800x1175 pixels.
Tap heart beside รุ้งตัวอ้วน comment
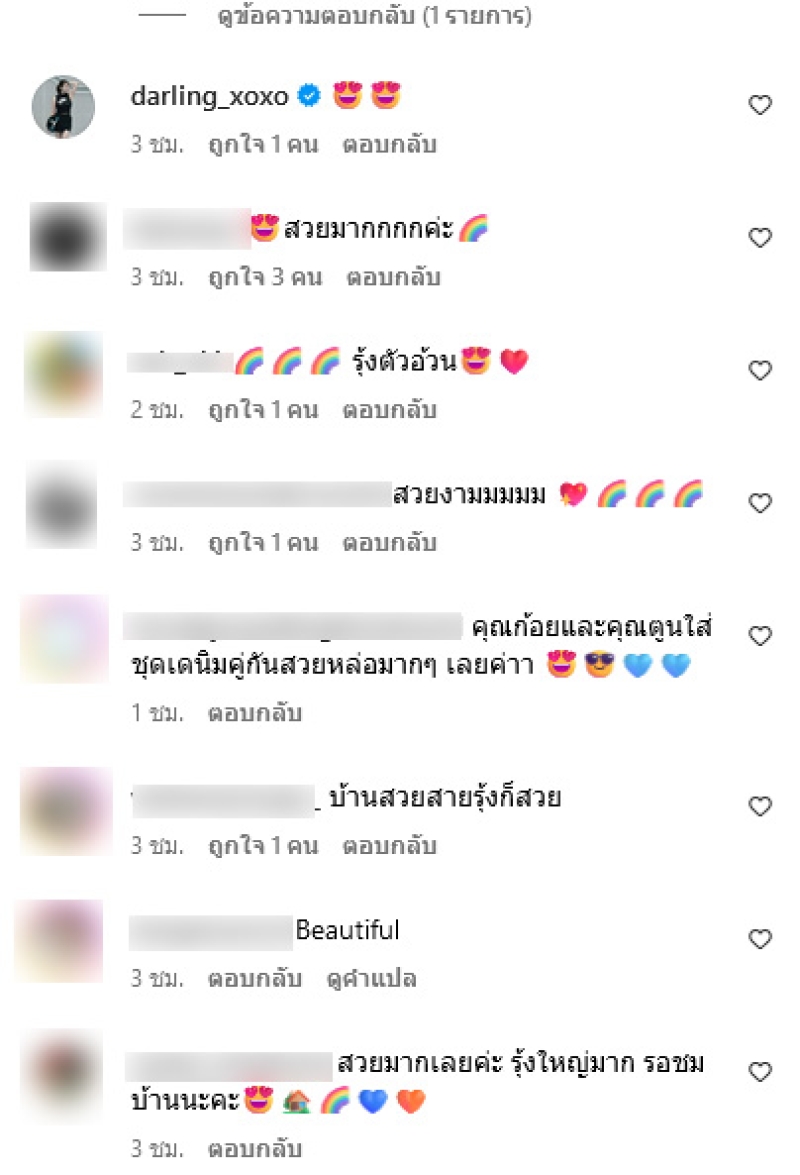[760, 370]
